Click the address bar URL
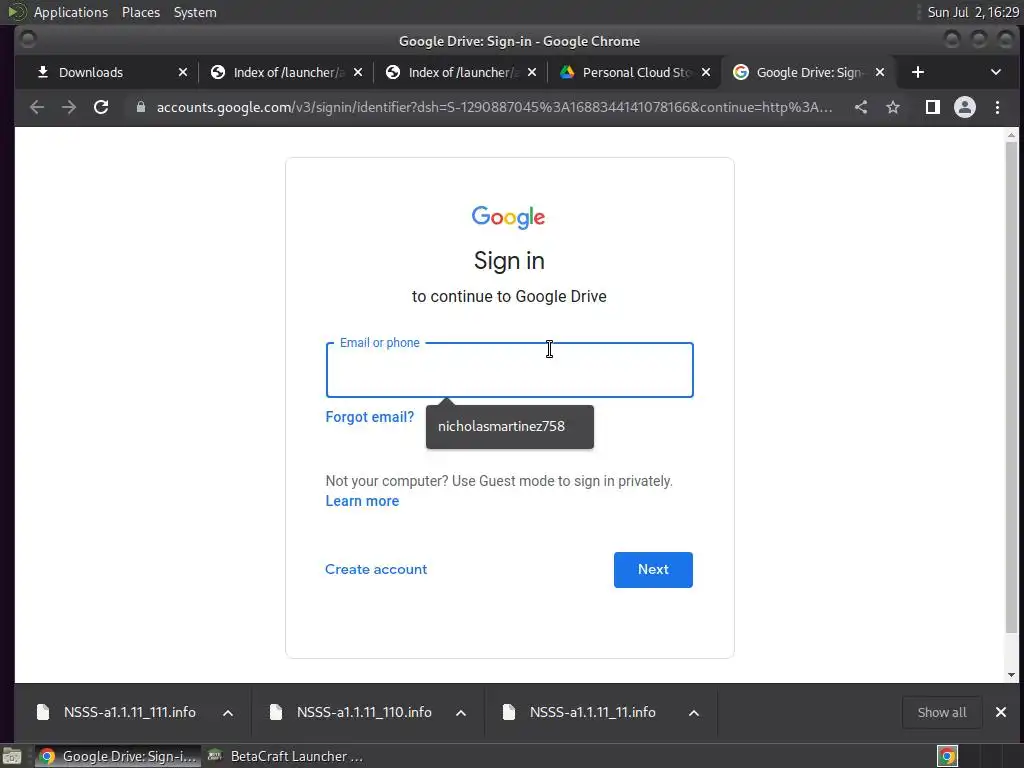This screenshot has width=1024, height=768. pyautogui.click(x=494, y=107)
